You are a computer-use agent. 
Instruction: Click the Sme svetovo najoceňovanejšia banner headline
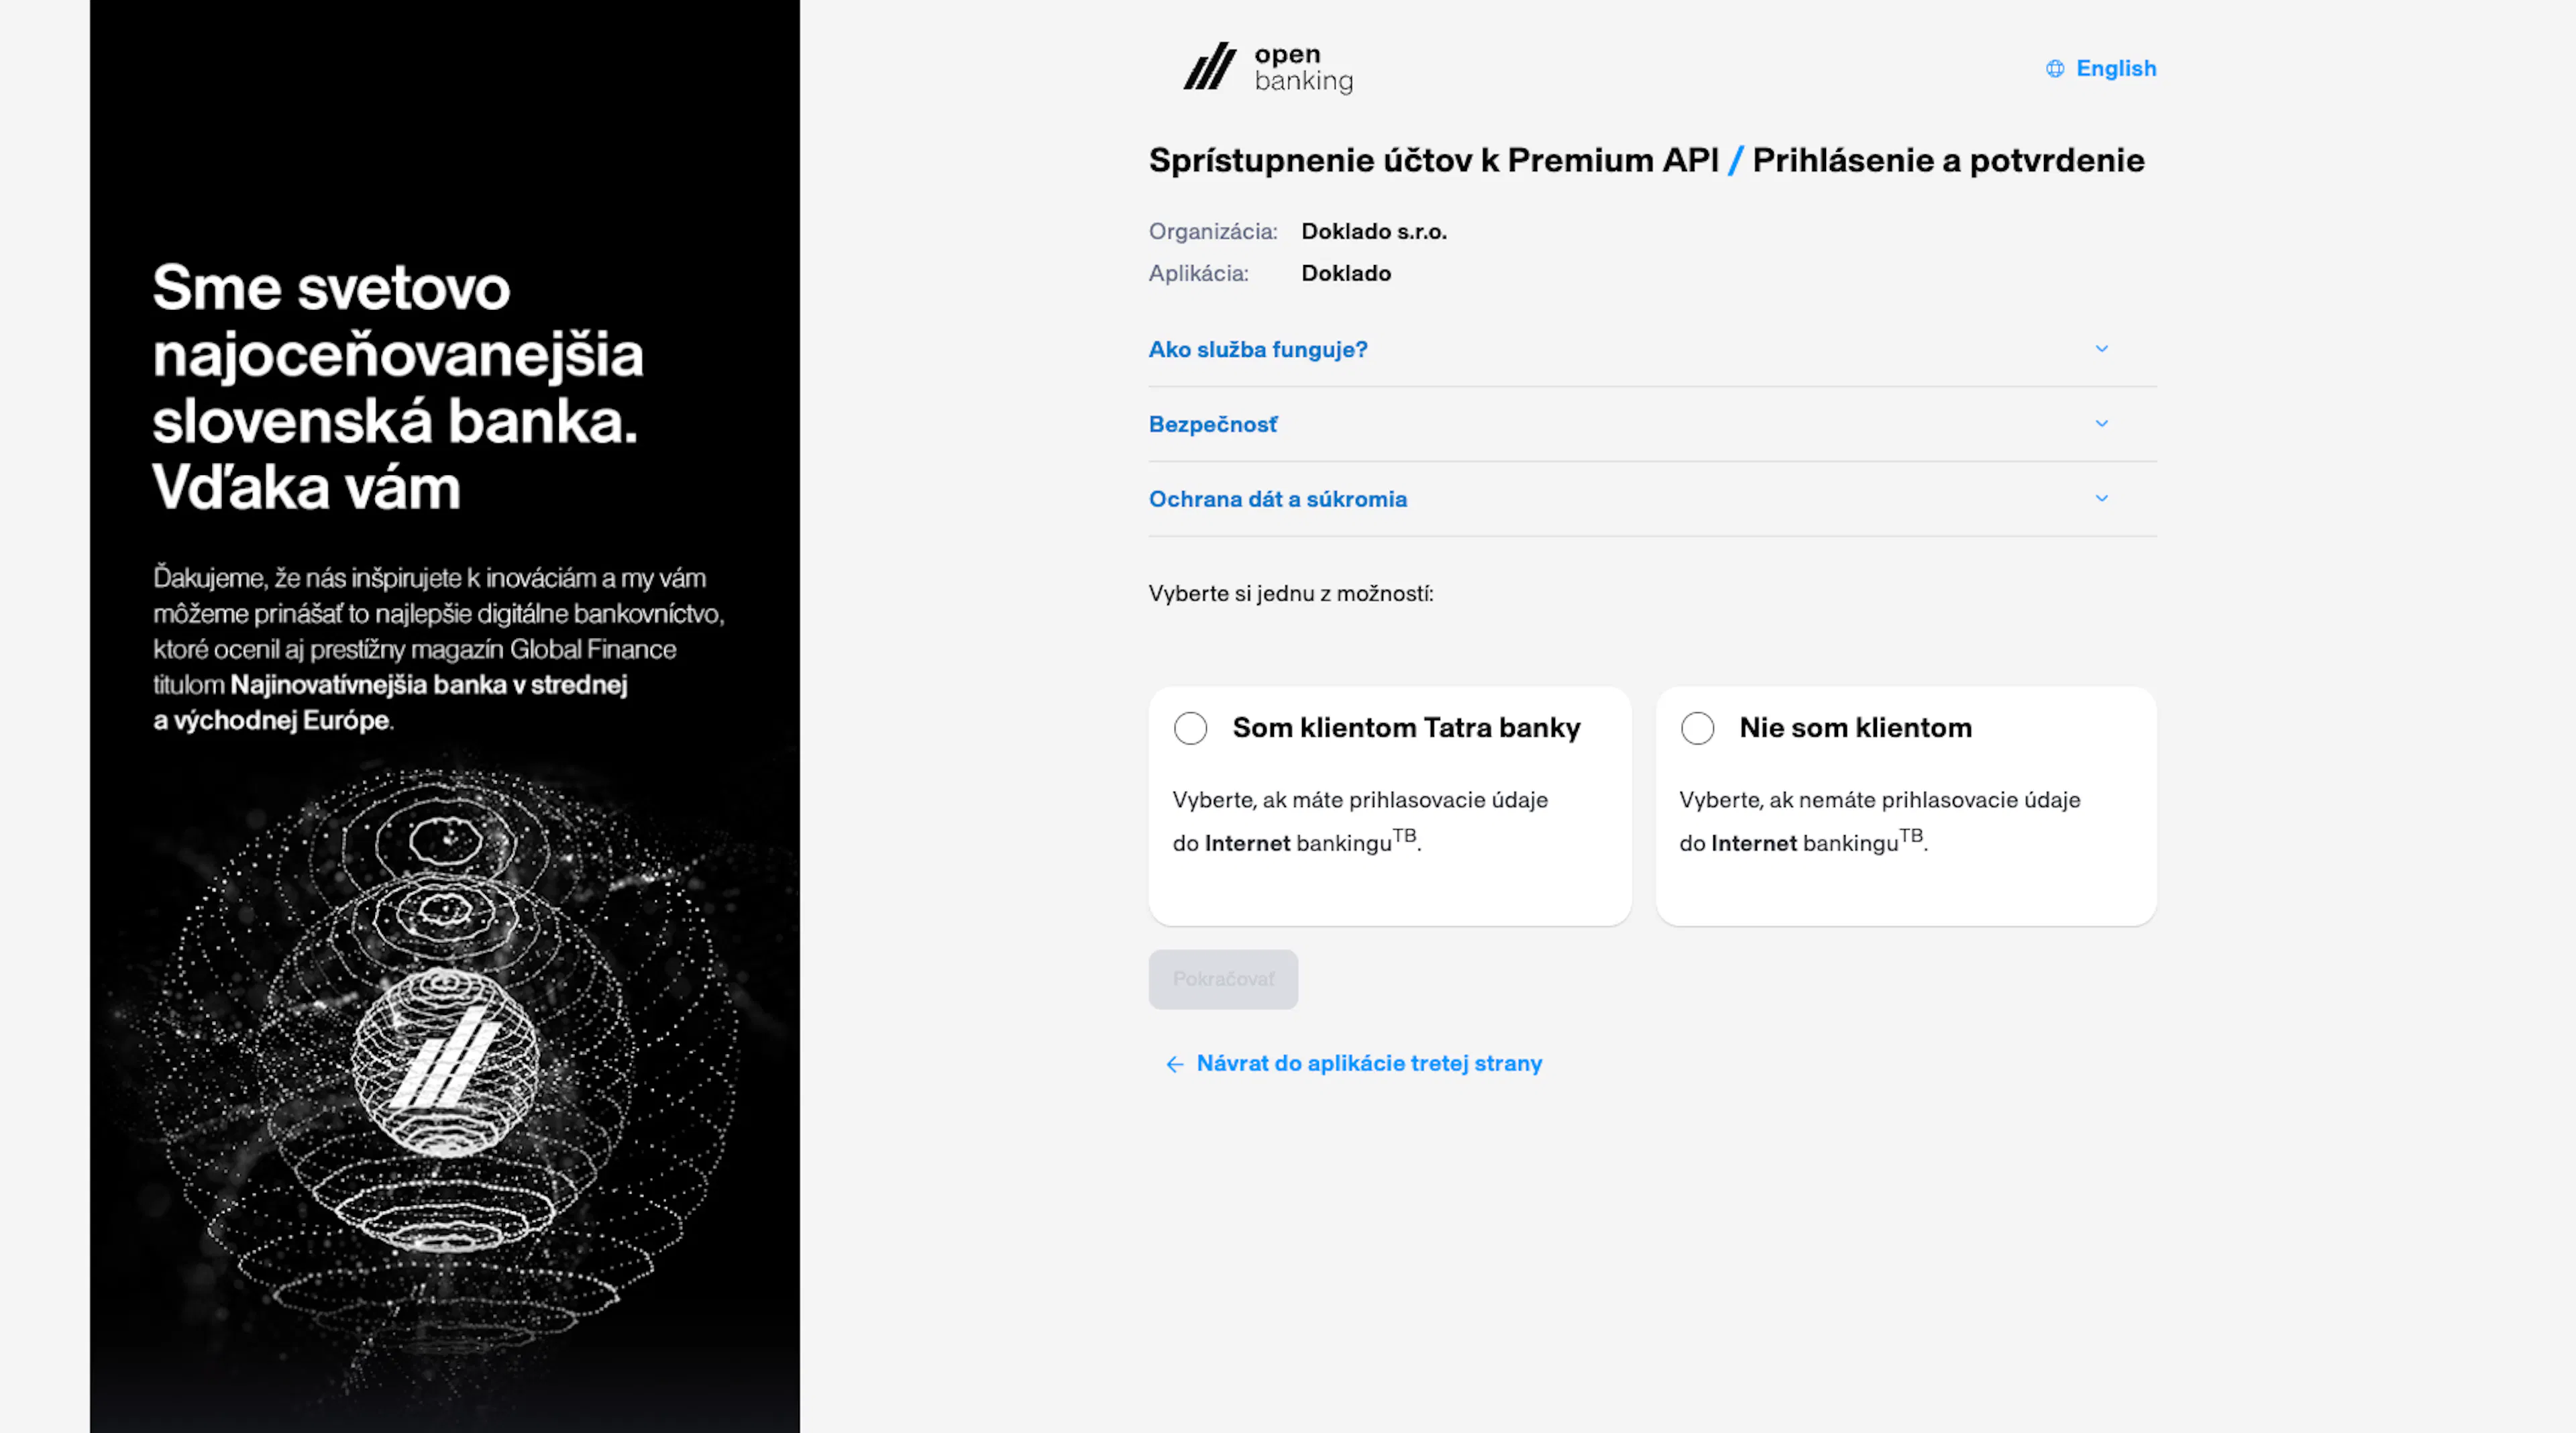(398, 387)
